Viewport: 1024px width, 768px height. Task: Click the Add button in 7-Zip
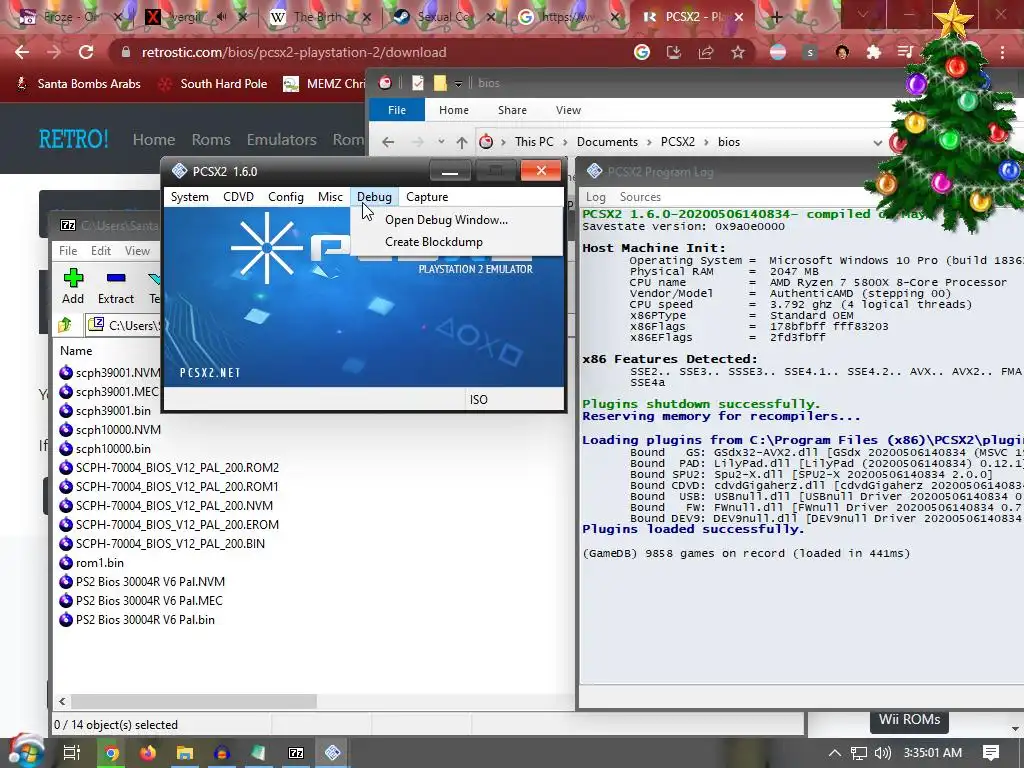coord(73,286)
